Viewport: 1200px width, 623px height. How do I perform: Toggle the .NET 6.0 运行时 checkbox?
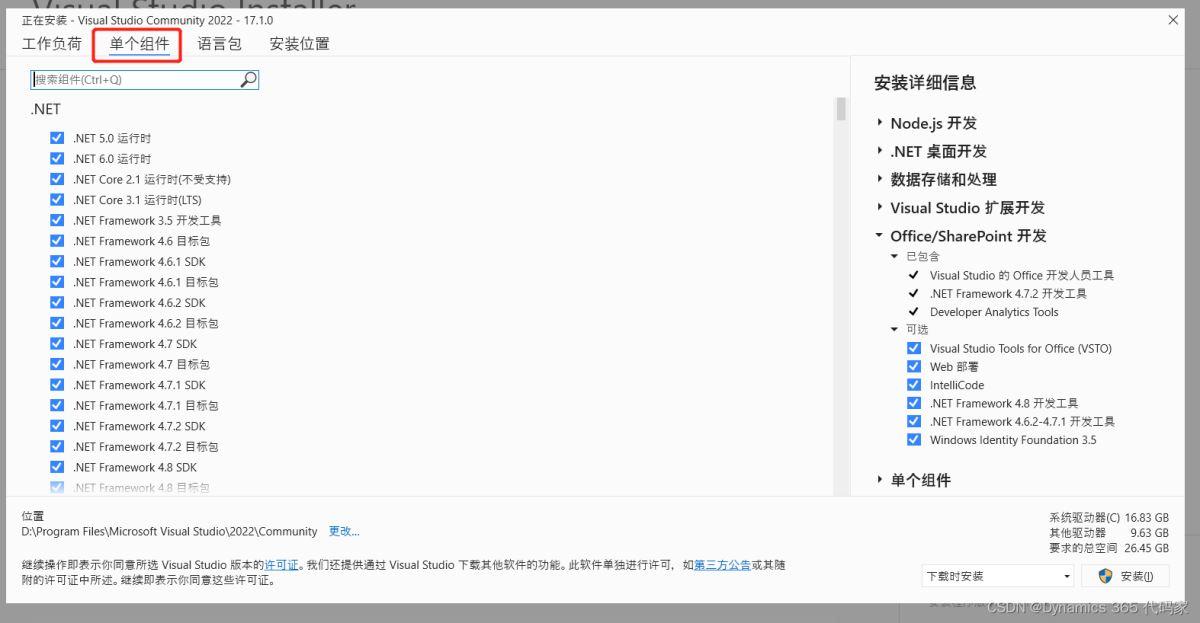[57, 159]
